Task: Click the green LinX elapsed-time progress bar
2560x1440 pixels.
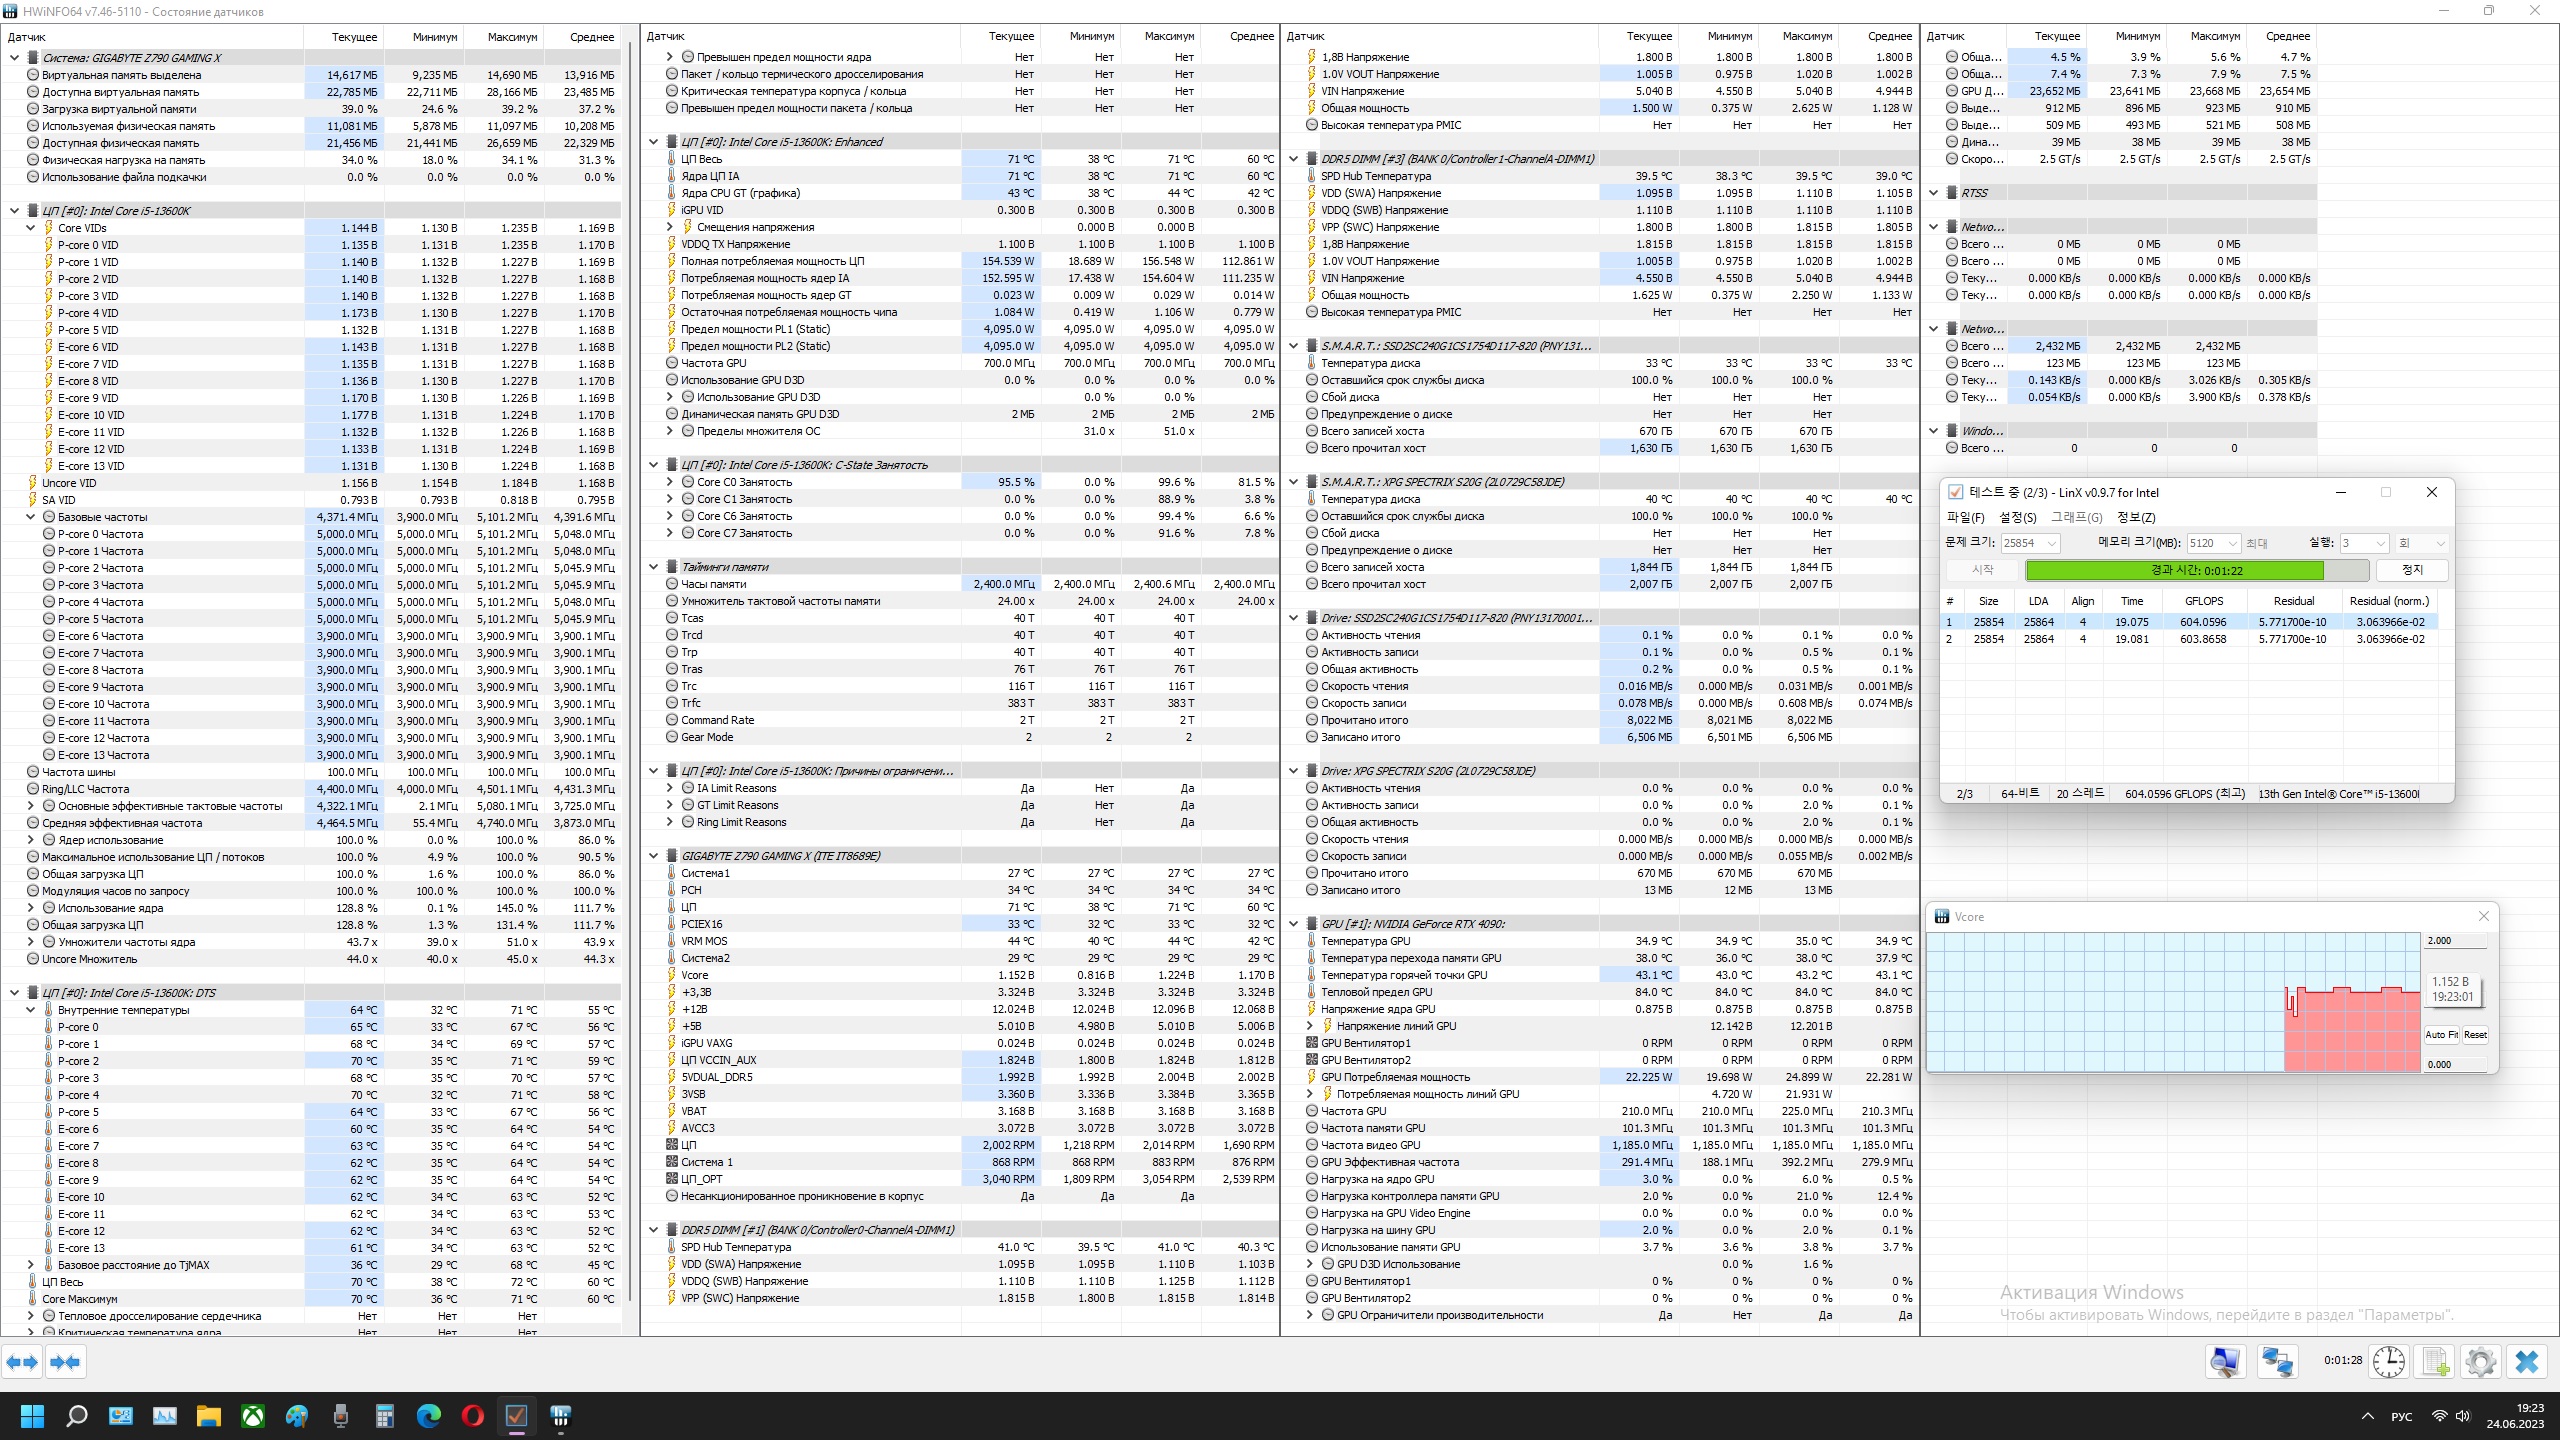Action: (2174, 570)
